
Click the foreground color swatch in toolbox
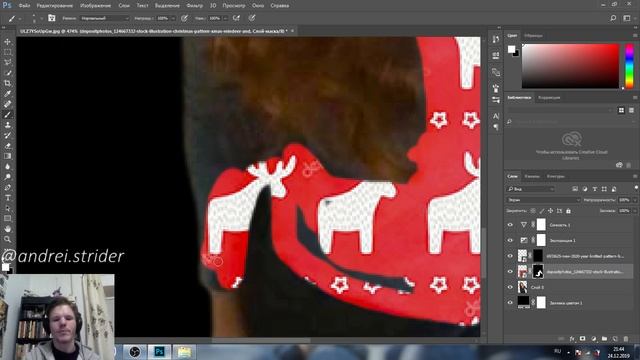[5, 267]
